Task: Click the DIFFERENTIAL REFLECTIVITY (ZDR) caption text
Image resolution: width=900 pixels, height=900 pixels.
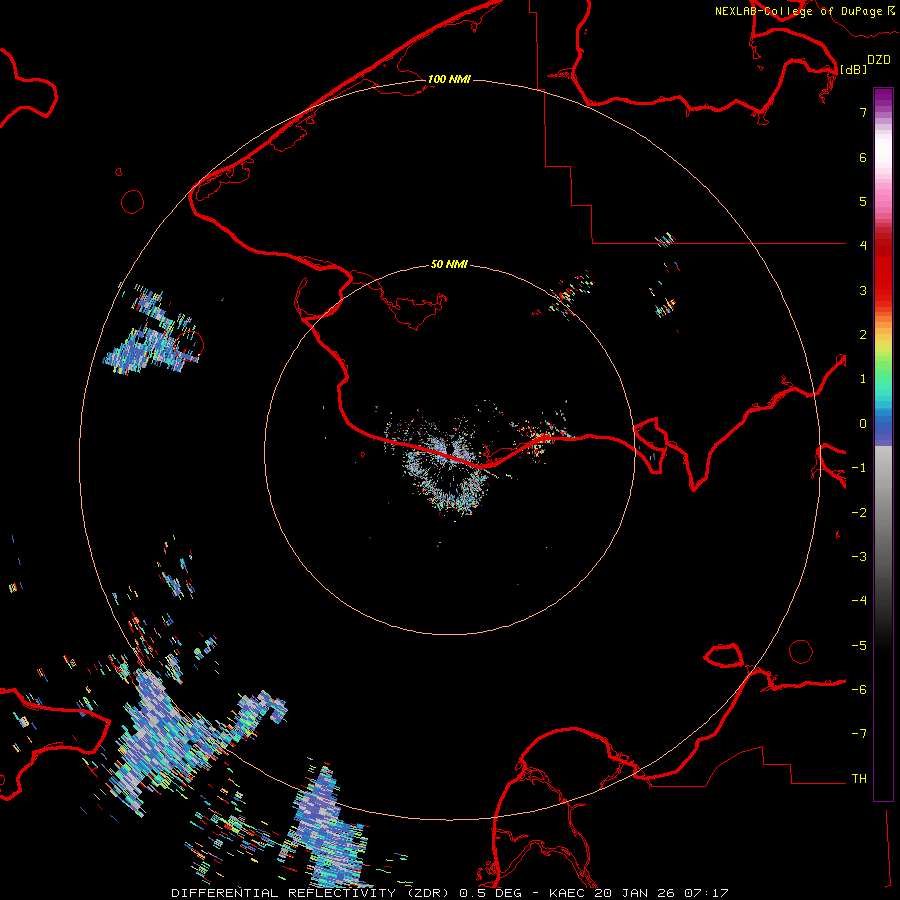Action: (312, 893)
